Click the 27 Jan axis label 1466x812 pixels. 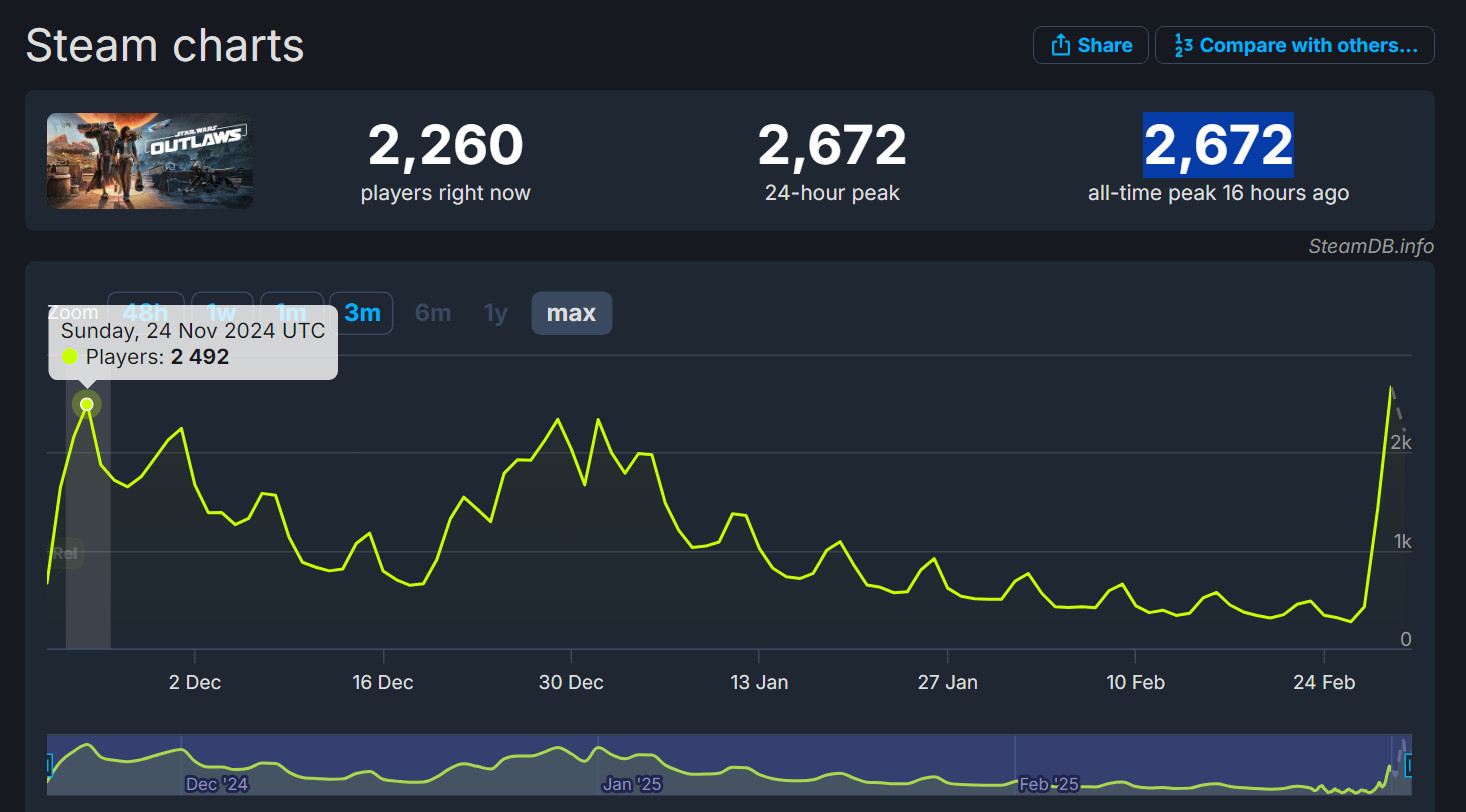click(x=947, y=683)
